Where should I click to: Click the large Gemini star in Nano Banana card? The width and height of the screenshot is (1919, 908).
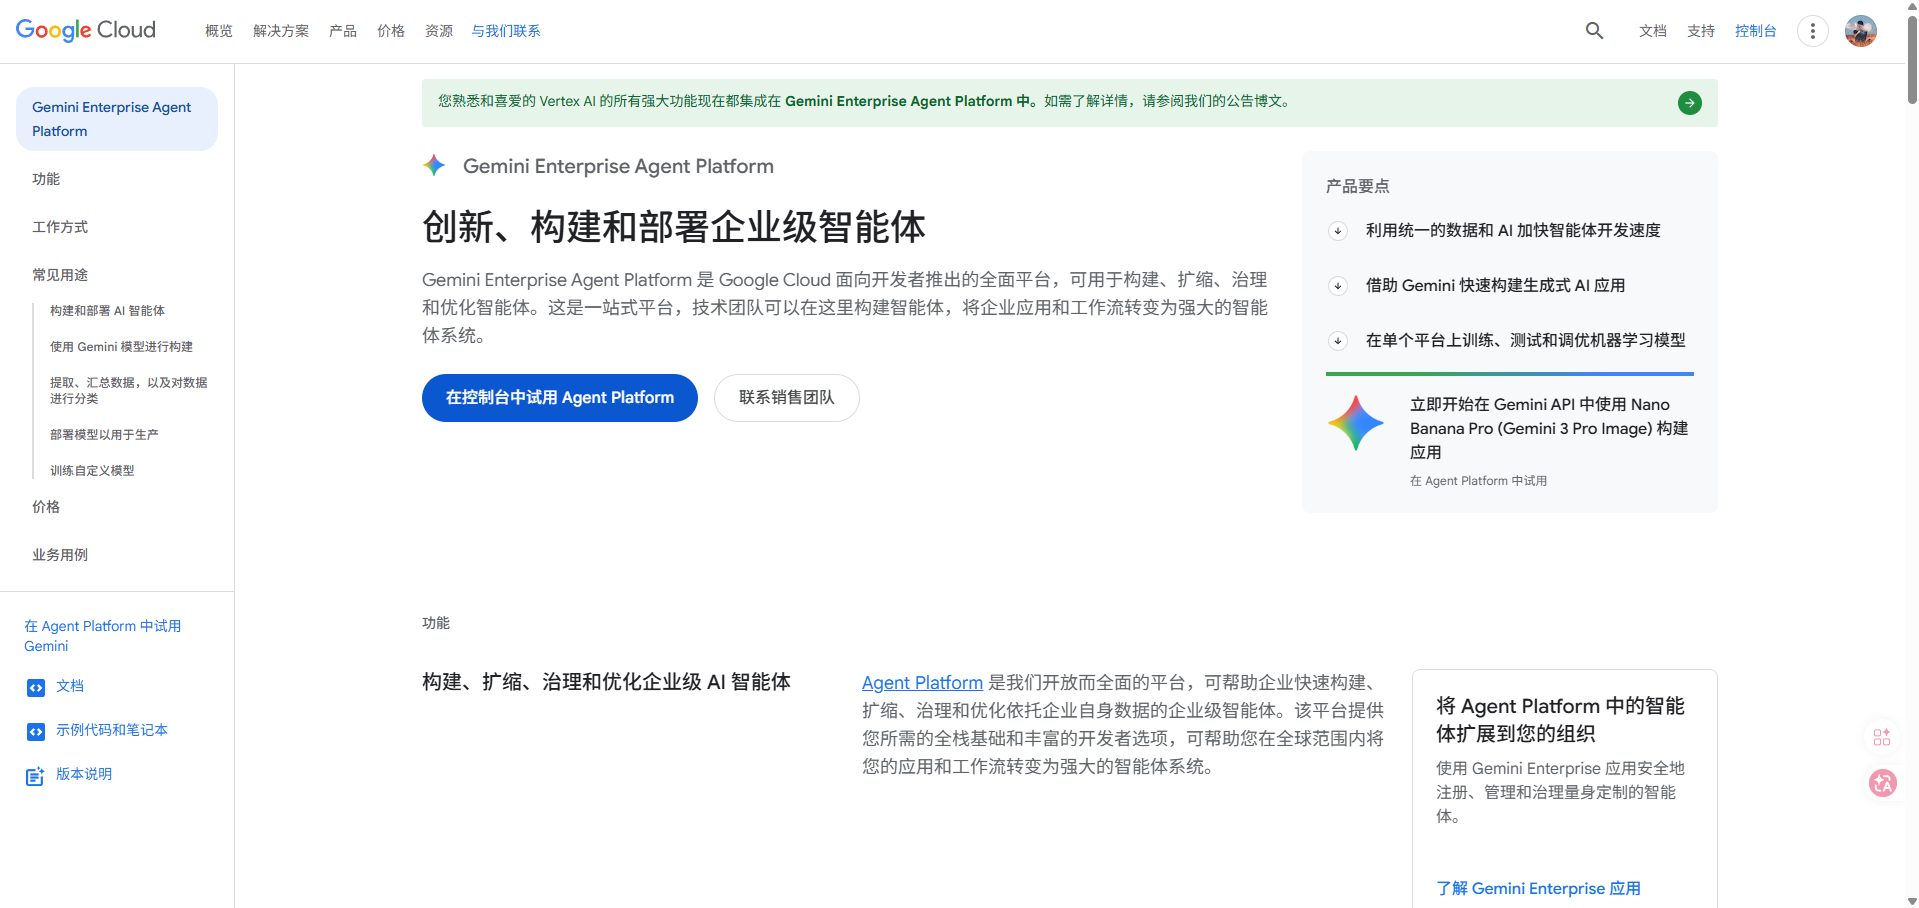pyautogui.click(x=1355, y=423)
